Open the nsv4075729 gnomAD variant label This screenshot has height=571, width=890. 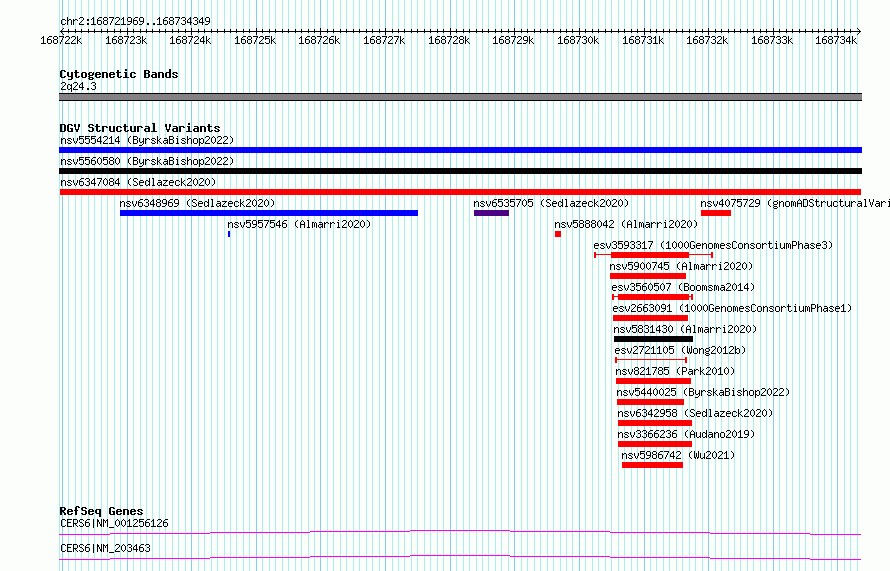tap(795, 203)
